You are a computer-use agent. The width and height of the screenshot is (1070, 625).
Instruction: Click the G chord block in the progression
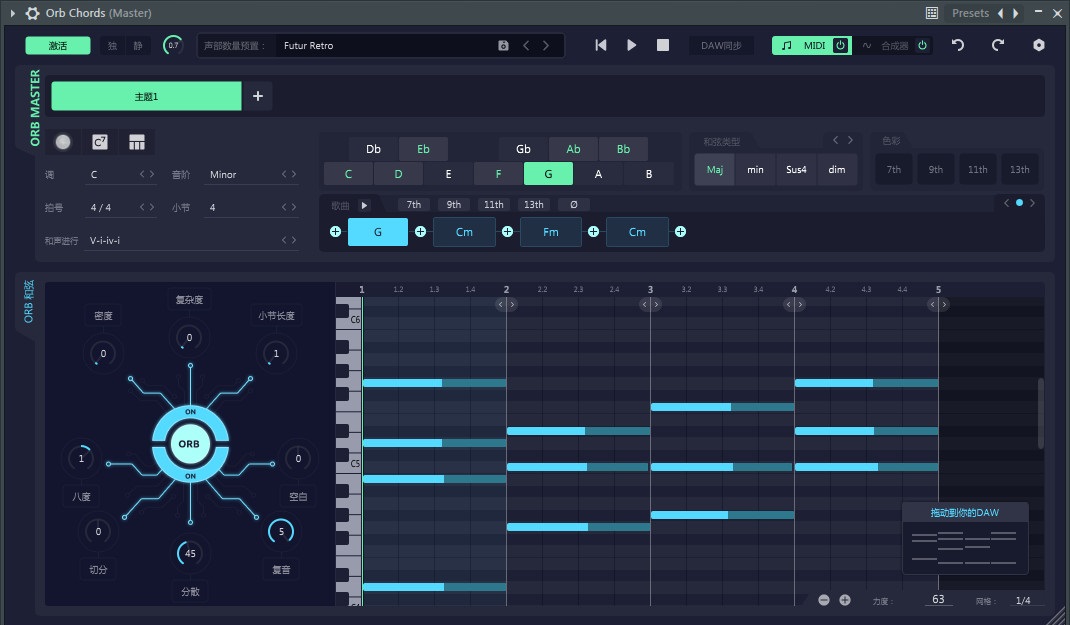(377, 231)
